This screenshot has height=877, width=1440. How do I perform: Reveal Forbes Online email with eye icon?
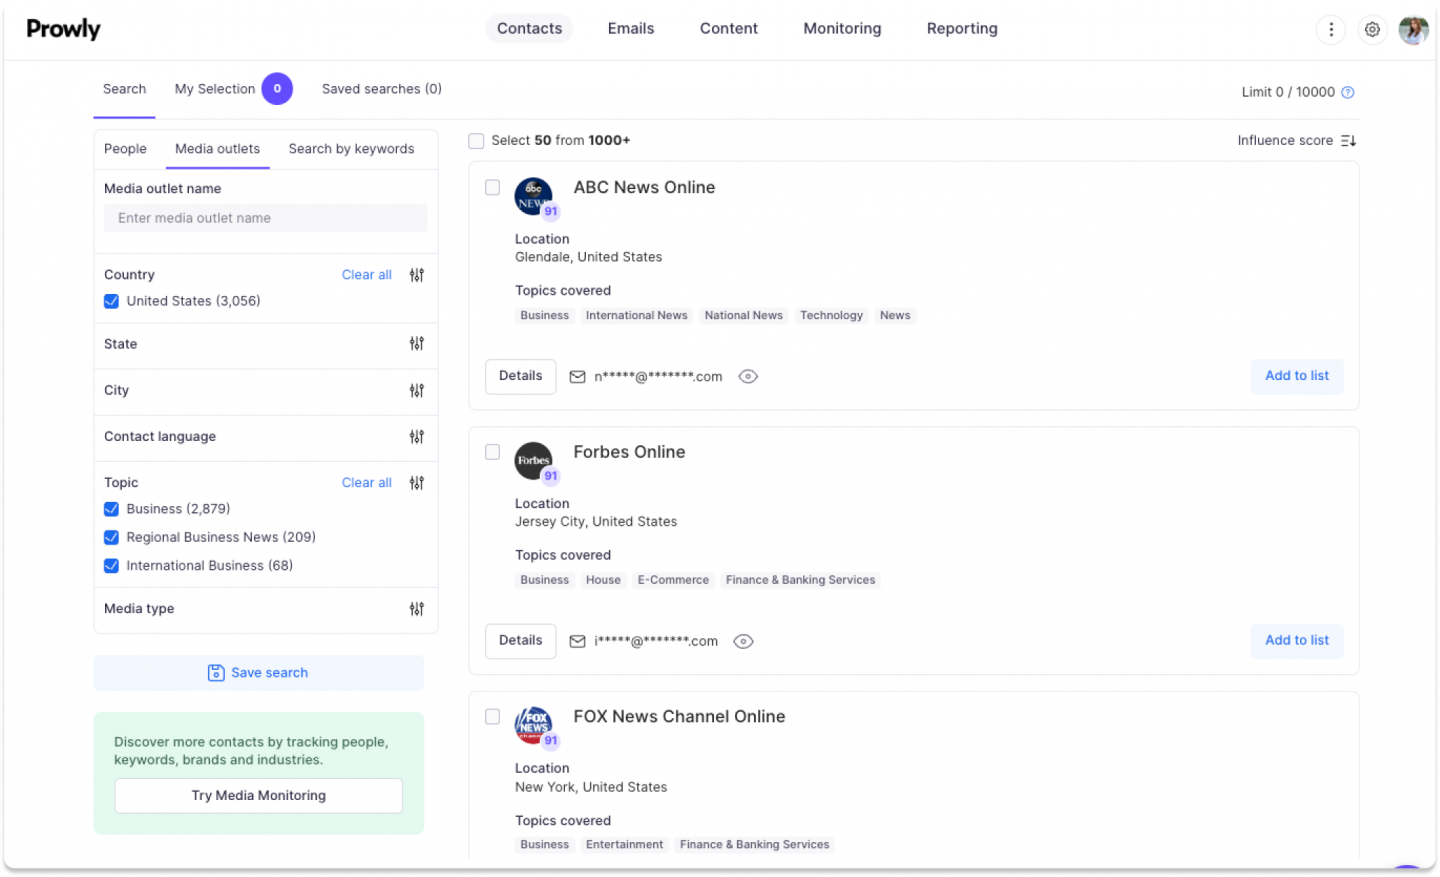[x=743, y=642]
